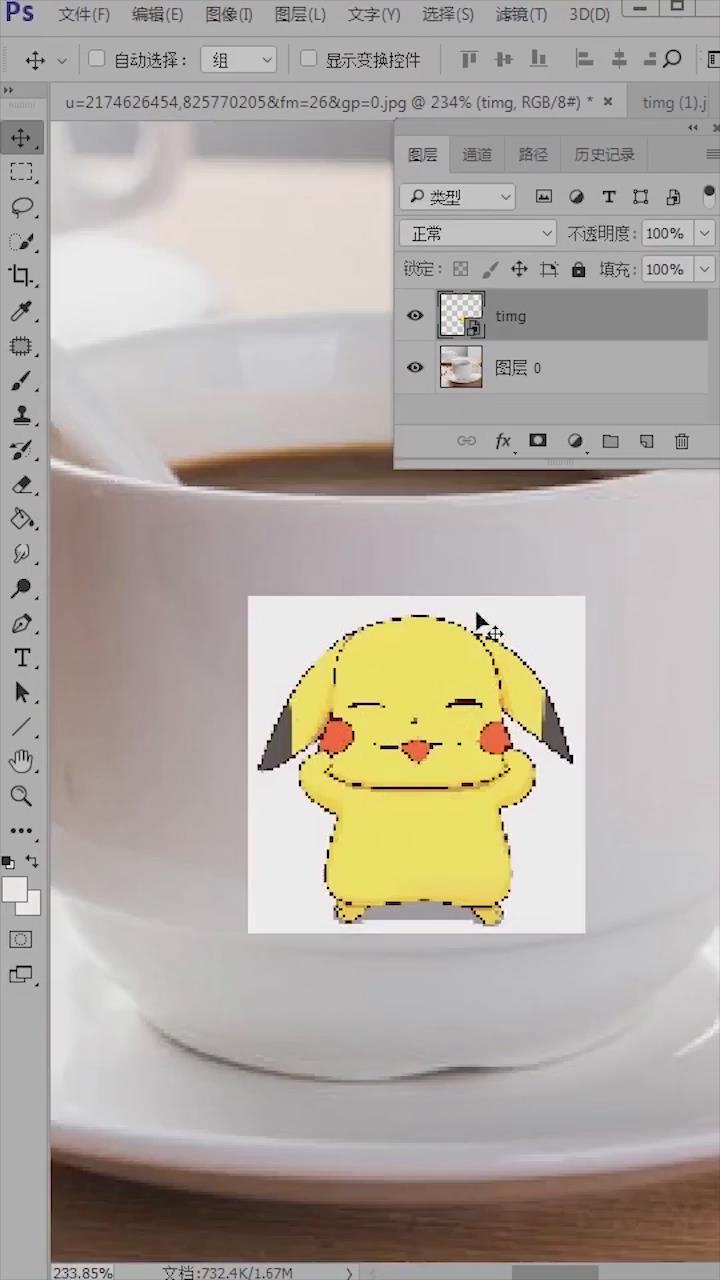Click the link layers icon
The height and width of the screenshot is (1280, 720).
click(466, 441)
